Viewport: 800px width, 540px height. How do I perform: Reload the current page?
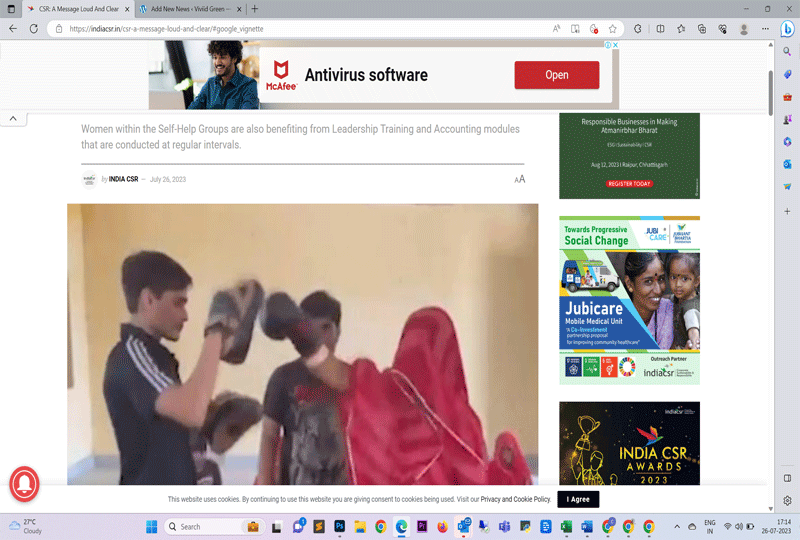coord(34,29)
